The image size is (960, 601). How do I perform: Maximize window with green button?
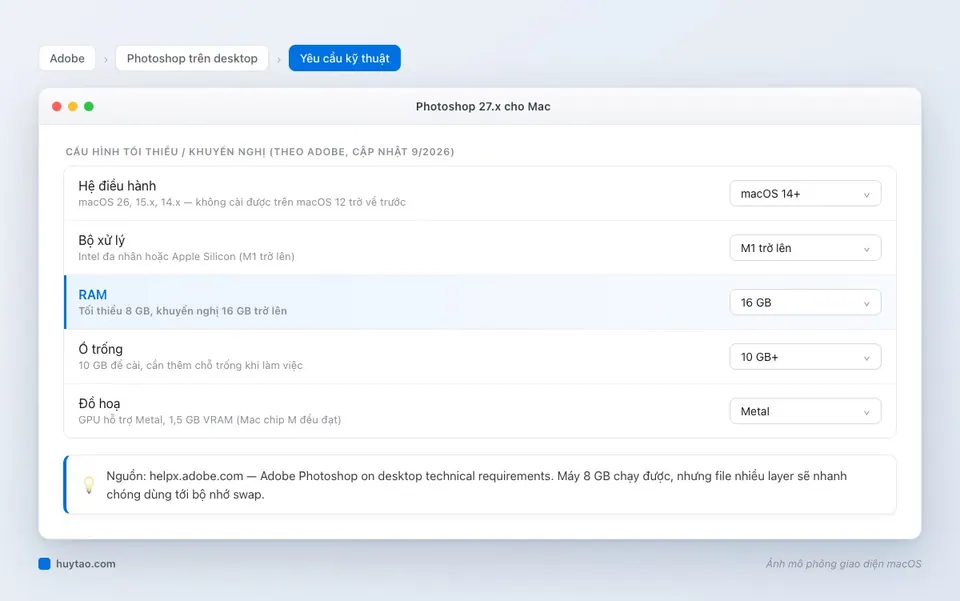point(89,106)
